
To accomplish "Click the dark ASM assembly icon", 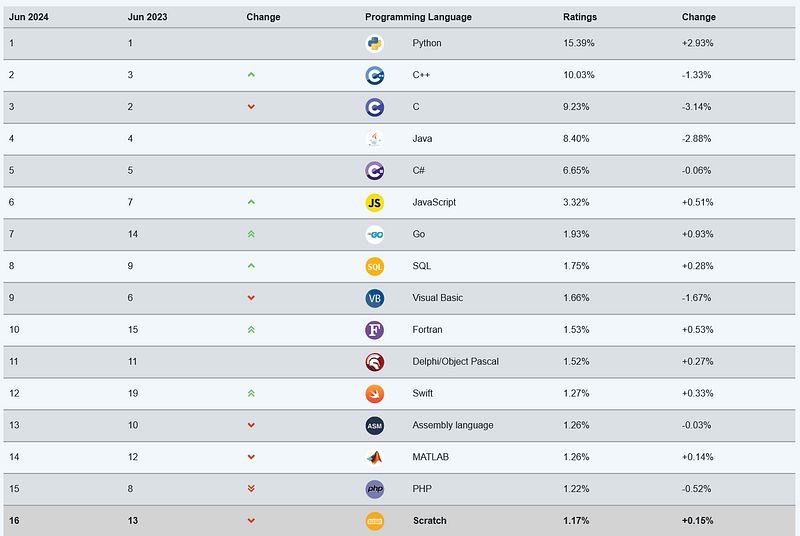I will [x=375, y=425].
